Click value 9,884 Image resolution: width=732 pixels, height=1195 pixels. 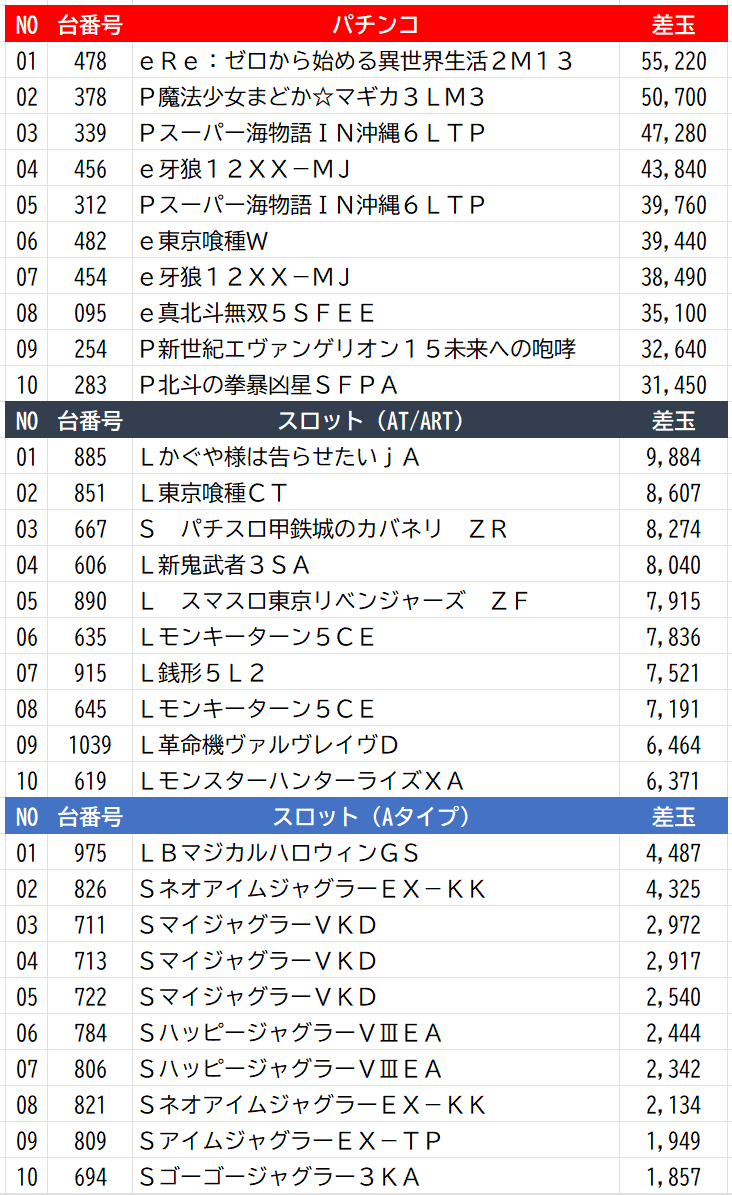[673, 457]
